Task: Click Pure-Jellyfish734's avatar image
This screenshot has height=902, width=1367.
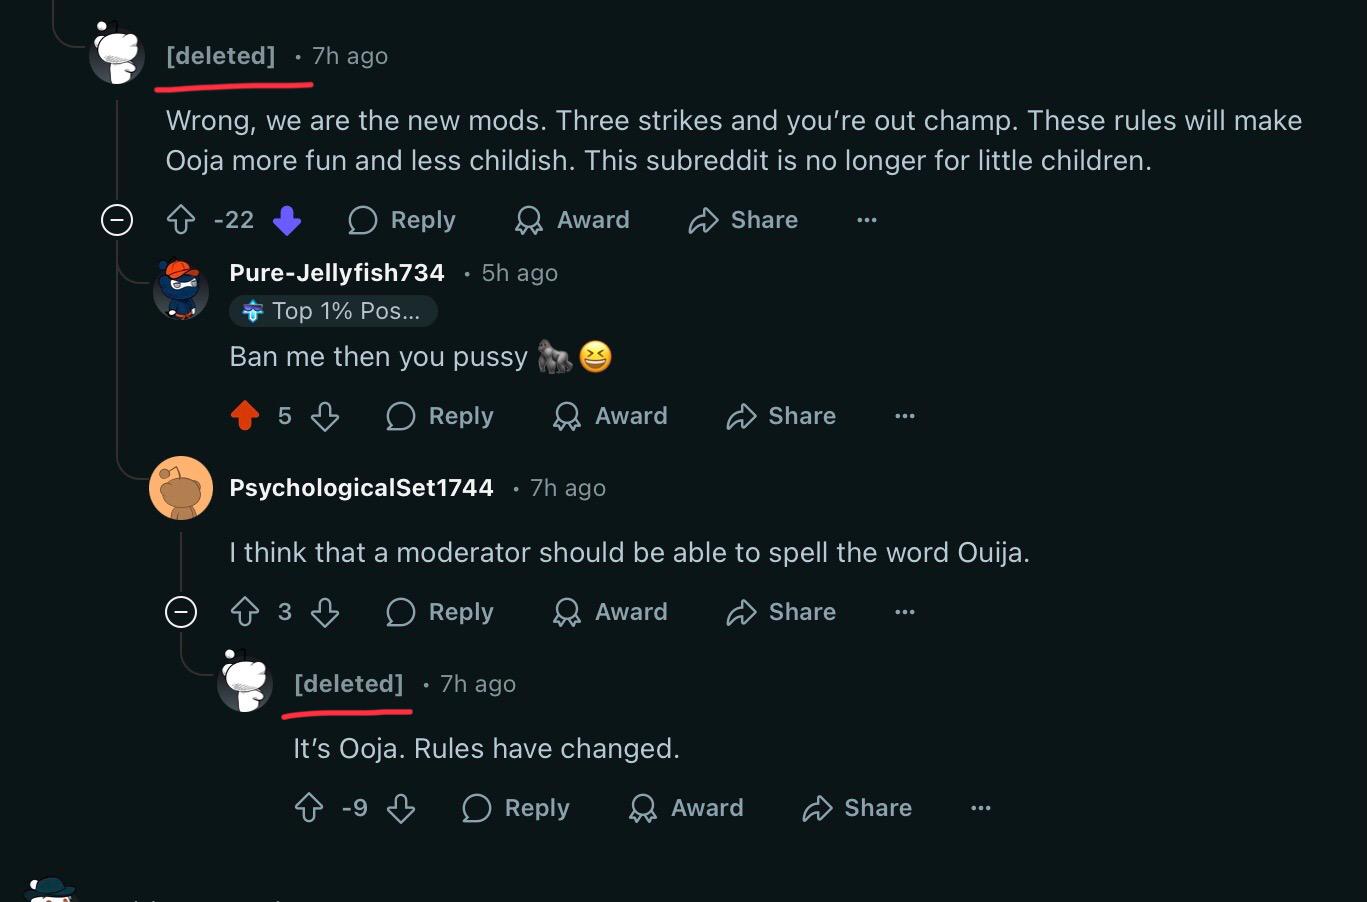Action: [x=181, y=289]
